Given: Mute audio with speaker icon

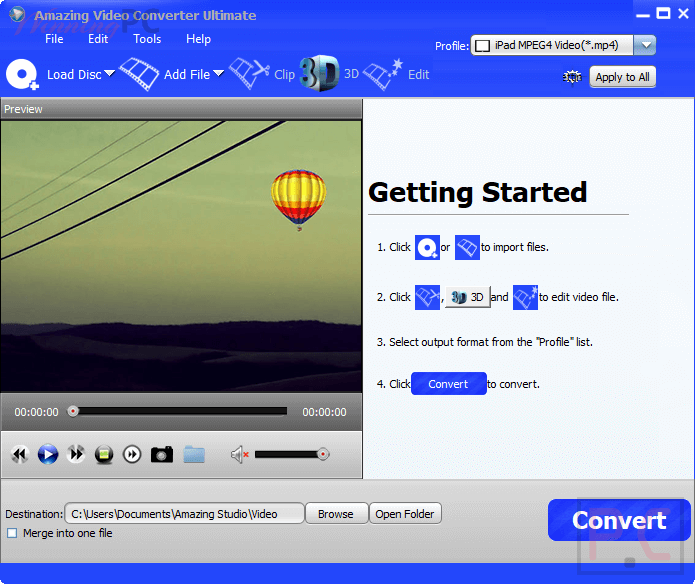Looking at the screenshot, I should (239, 455).
